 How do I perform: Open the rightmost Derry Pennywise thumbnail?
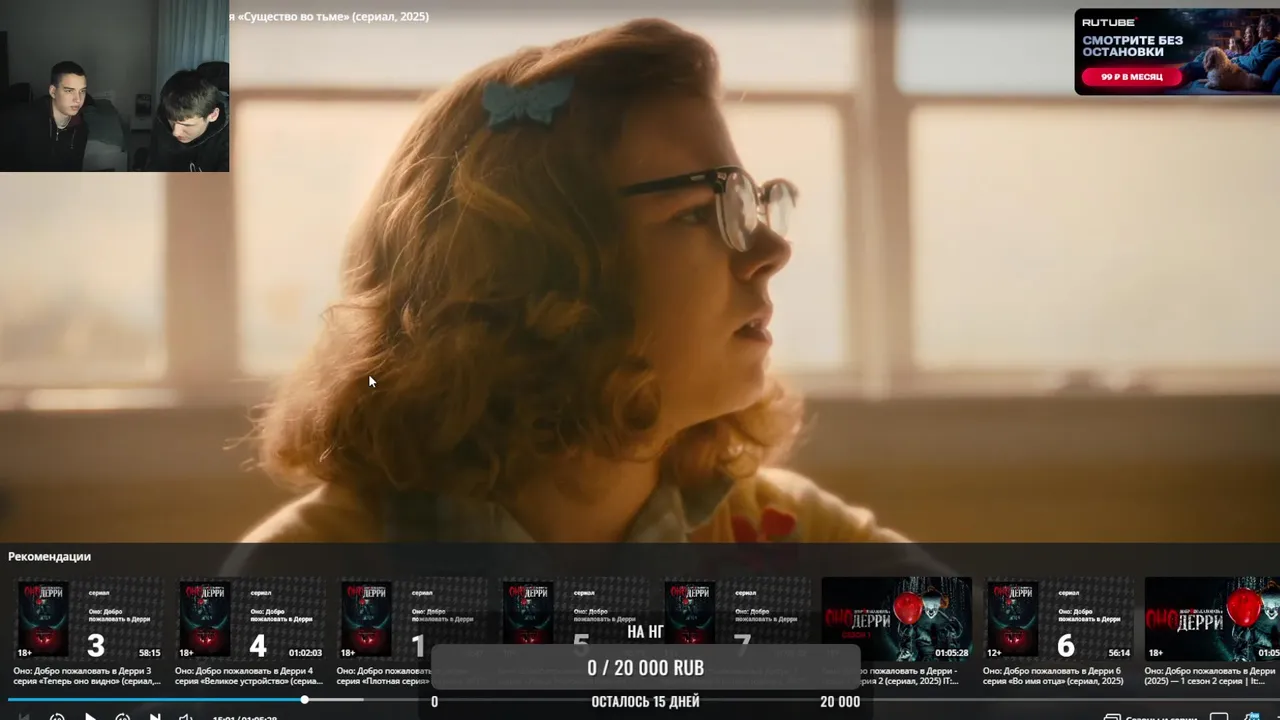point(1212,618)
